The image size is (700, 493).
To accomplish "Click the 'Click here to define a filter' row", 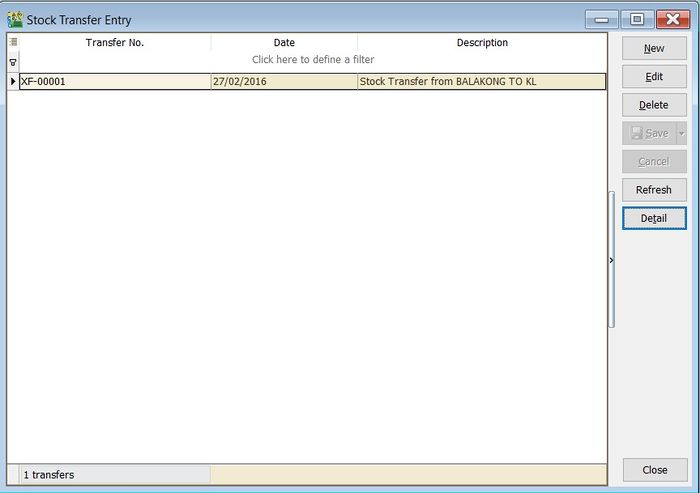I will (x=313, y=60).
